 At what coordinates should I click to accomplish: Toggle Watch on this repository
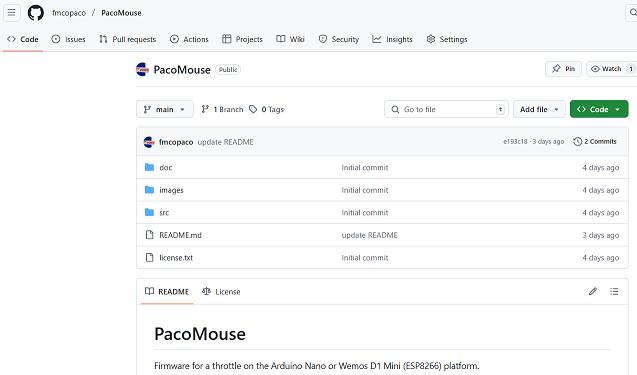coord(611,69)
